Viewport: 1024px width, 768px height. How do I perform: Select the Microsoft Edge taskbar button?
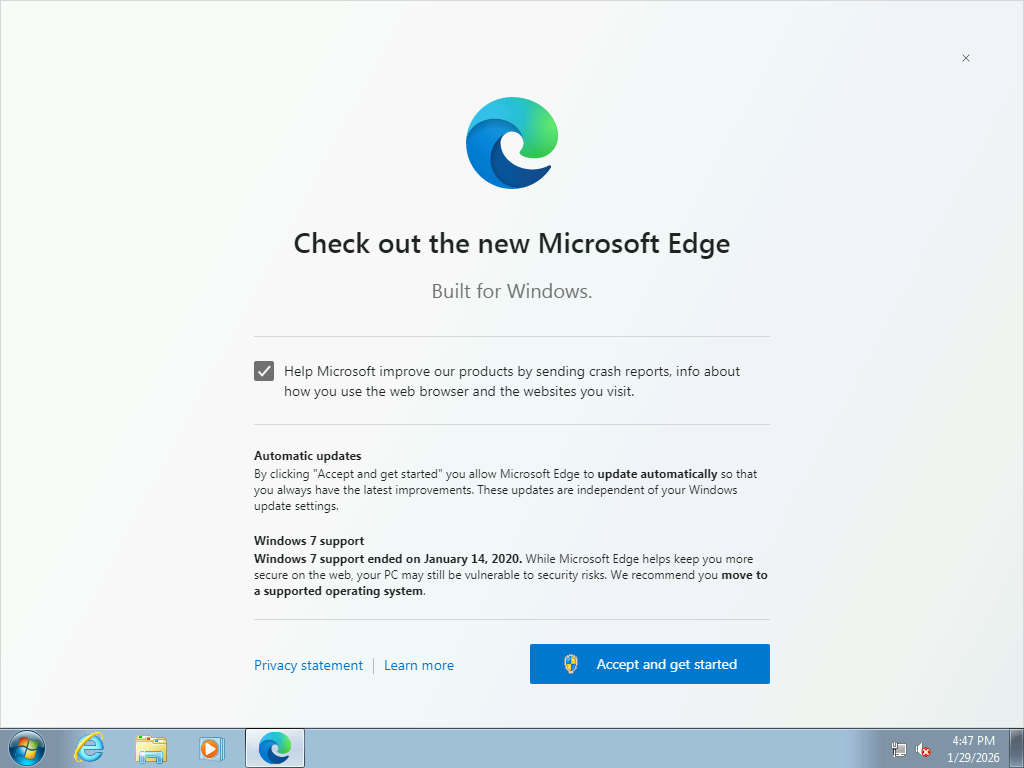tap(275, 748)
